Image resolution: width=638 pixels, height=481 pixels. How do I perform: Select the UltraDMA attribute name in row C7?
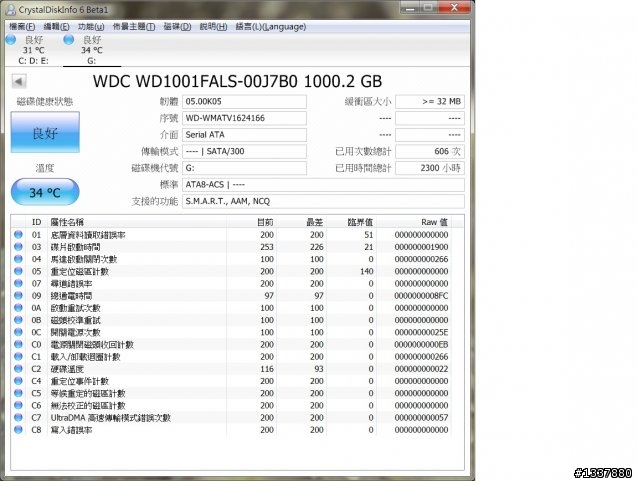click(111, 418)
